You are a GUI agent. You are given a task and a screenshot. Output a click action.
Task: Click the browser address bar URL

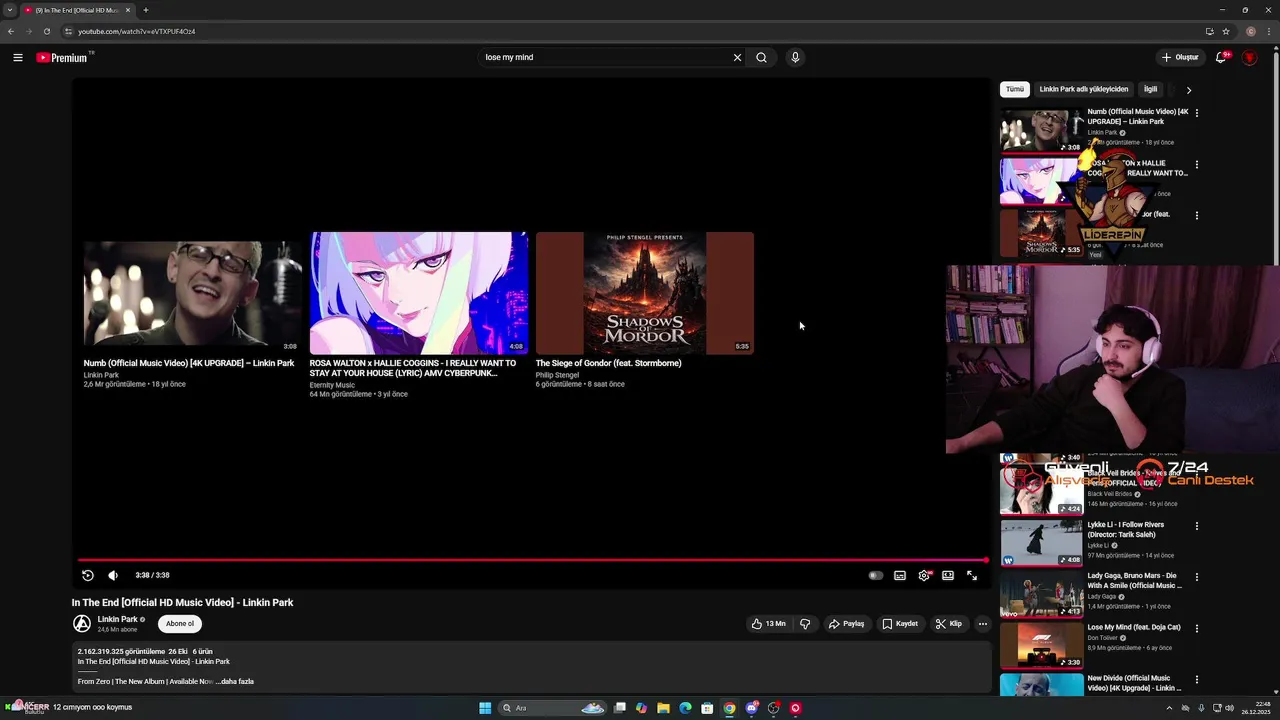[x=136, y=31]
